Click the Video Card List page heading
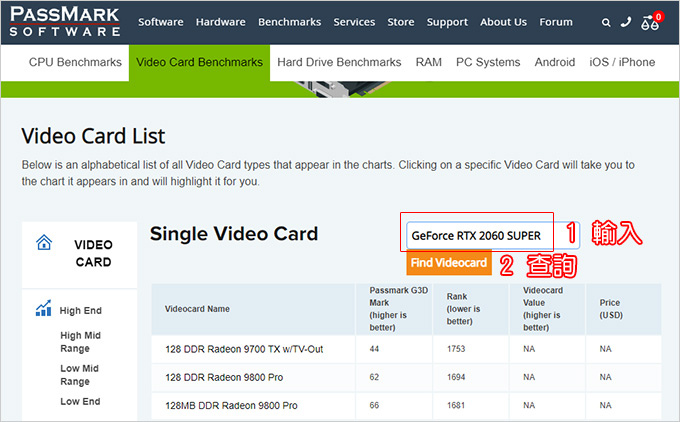The width and height of the screenshot is (680, 422). pyautogui.click(x=93, y=136)
